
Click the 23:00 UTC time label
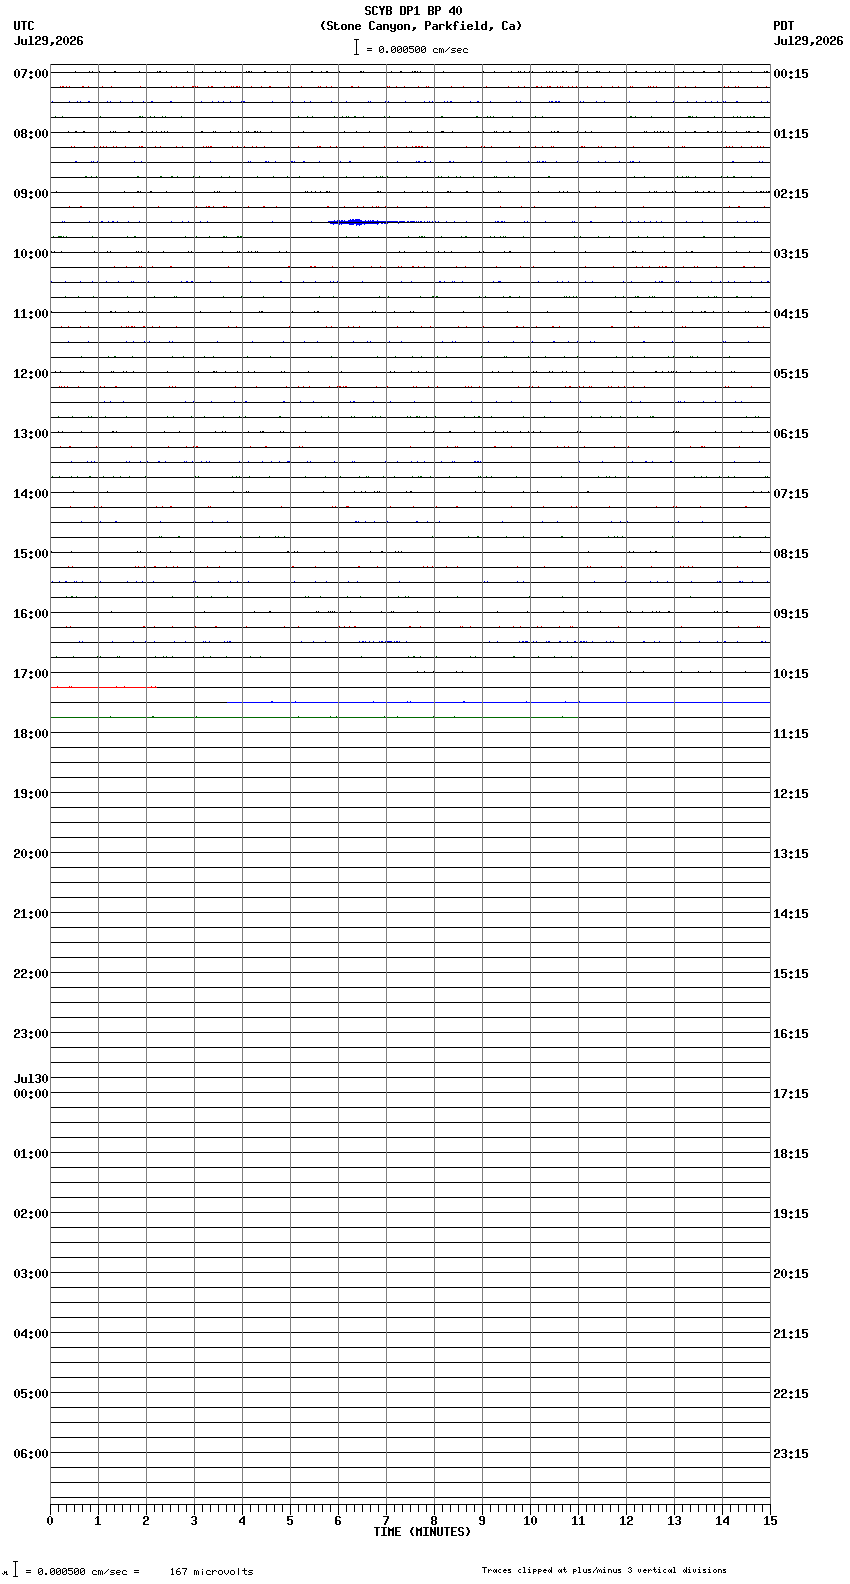tap(31, 1034)
